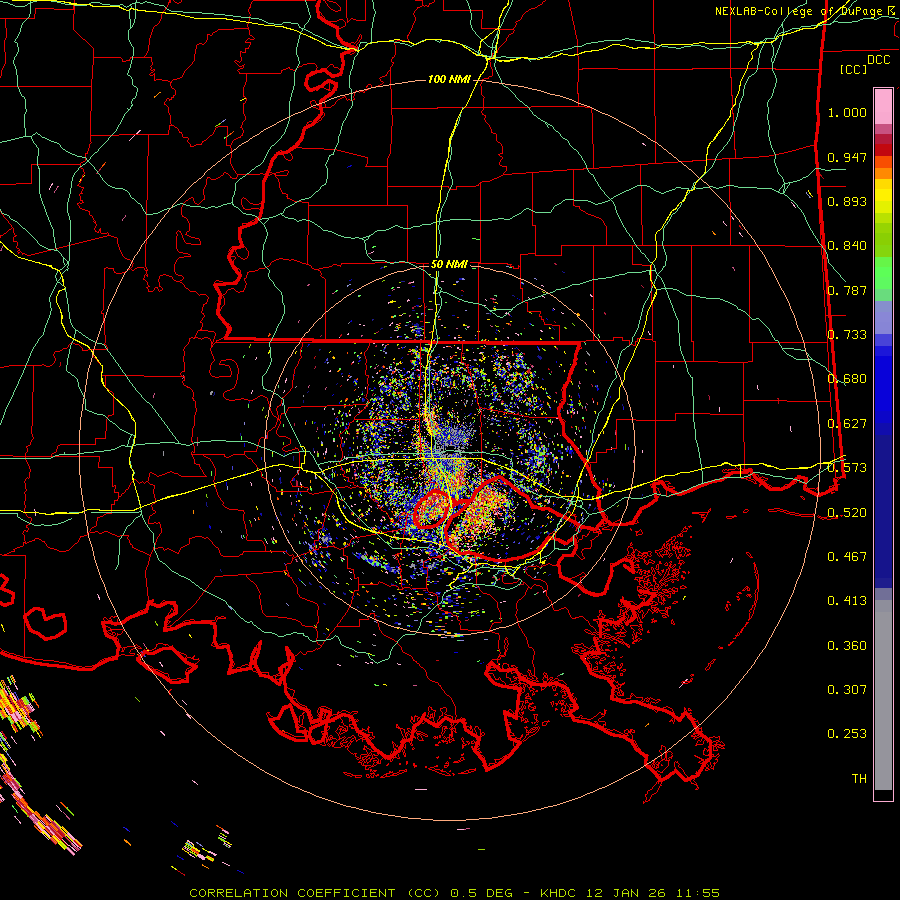The width and height of the screenshot is (900, 900).
Task: Click the TH threshold label
Action: click(x=859, y=779)
